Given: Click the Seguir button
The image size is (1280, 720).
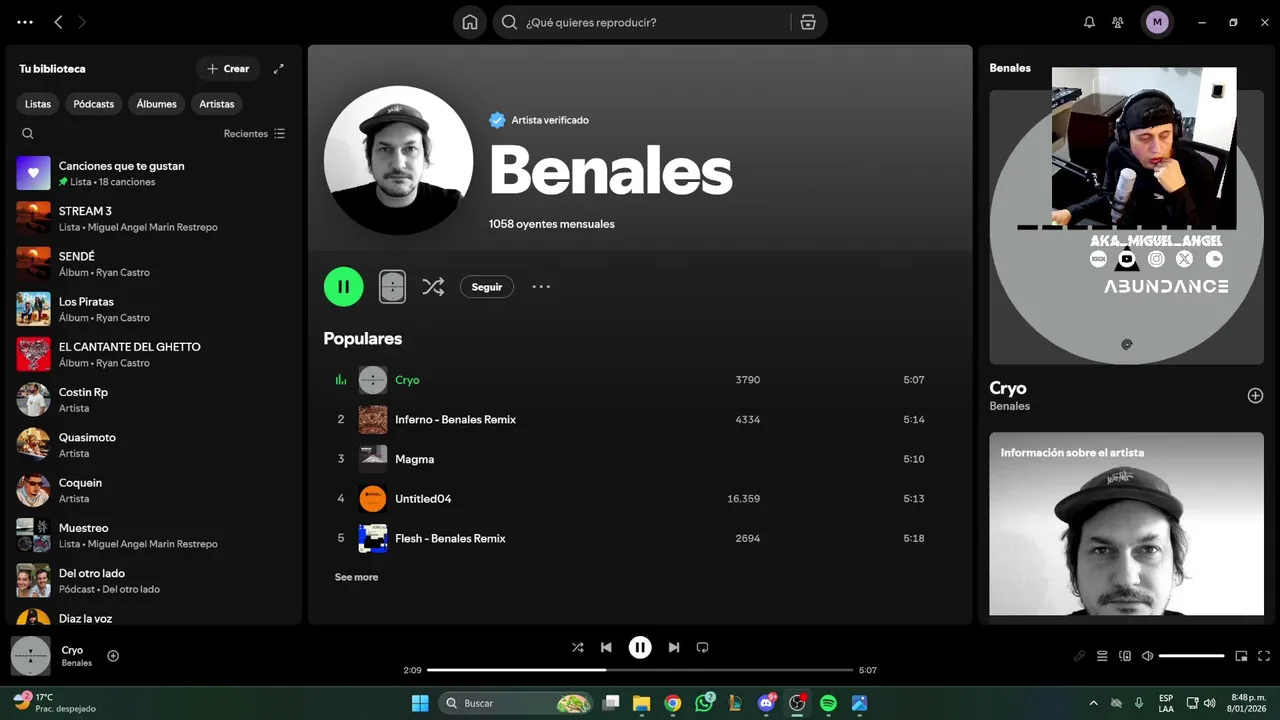Looking at the screenshot, I should pyautogui.click(x=487, y=287).
